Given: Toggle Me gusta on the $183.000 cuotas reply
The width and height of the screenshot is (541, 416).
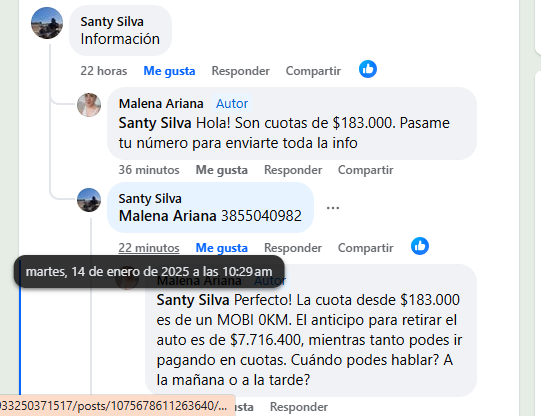Looking at the screenshot, I should click(x=222, y=170).
